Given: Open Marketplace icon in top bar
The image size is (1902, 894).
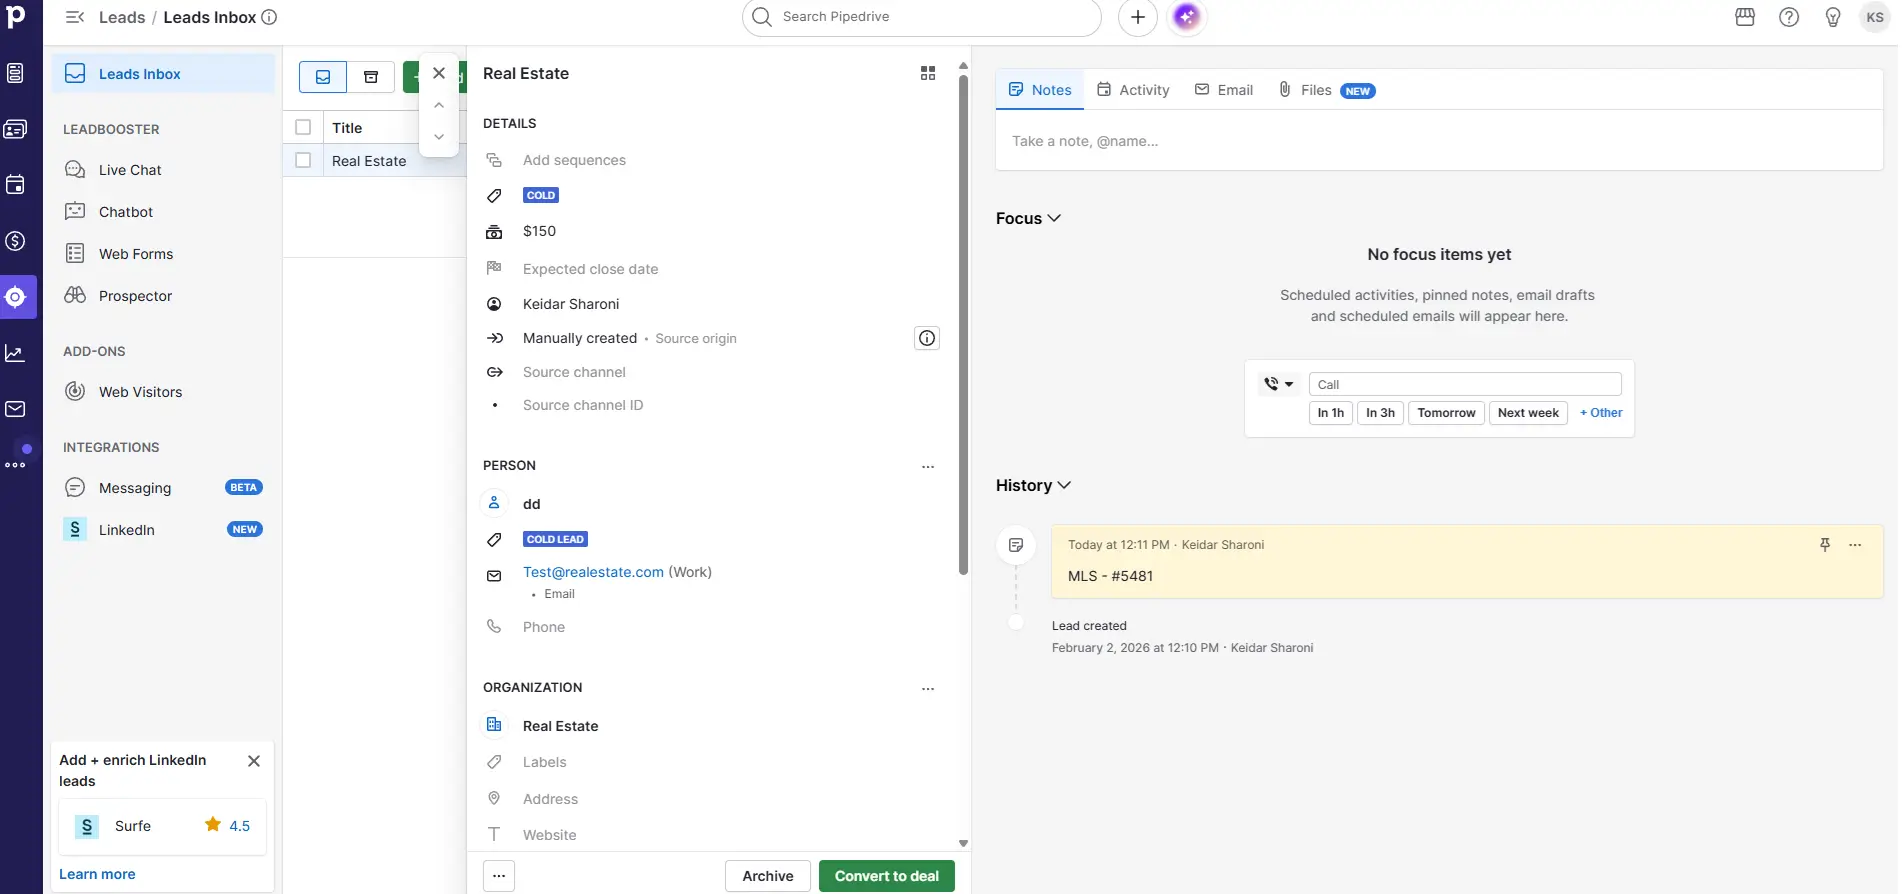Looking at the screenshot, I should tap(1745, 17).
